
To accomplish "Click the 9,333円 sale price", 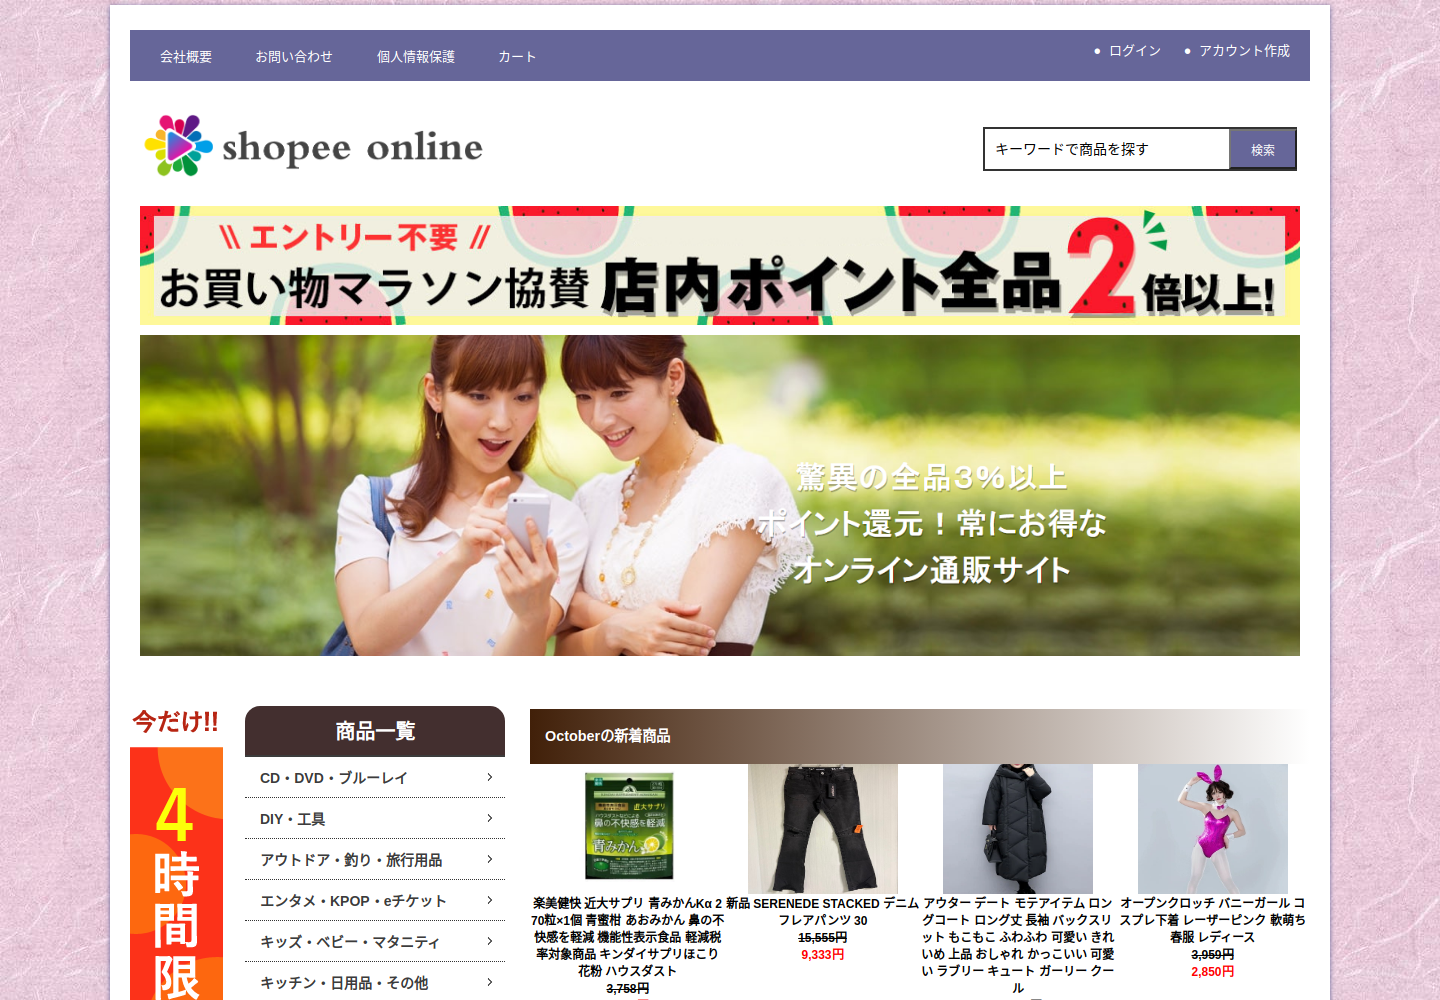I will click(x=823, y=955).
